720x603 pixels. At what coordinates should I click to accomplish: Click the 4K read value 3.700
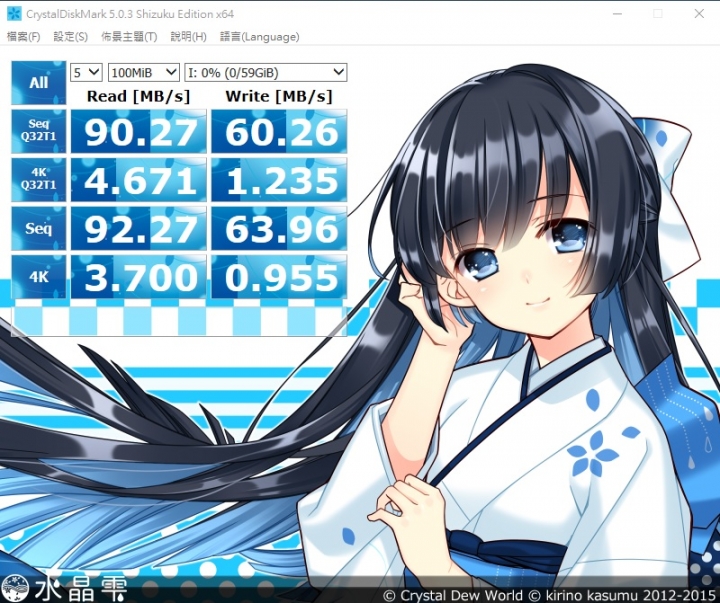point(139,277)
